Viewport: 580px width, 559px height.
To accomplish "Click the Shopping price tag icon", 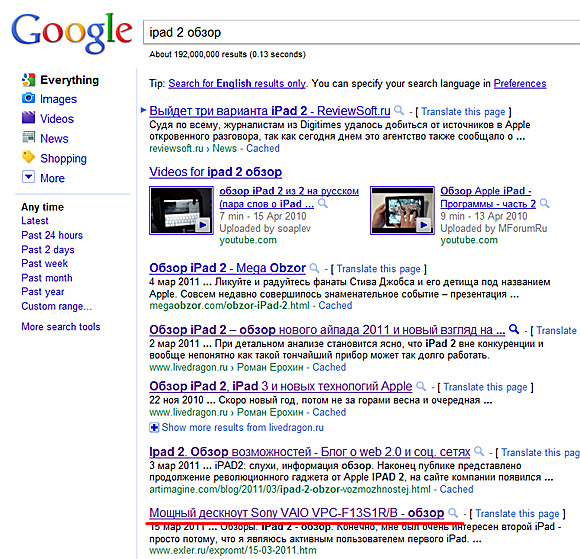I will point(28,157).
